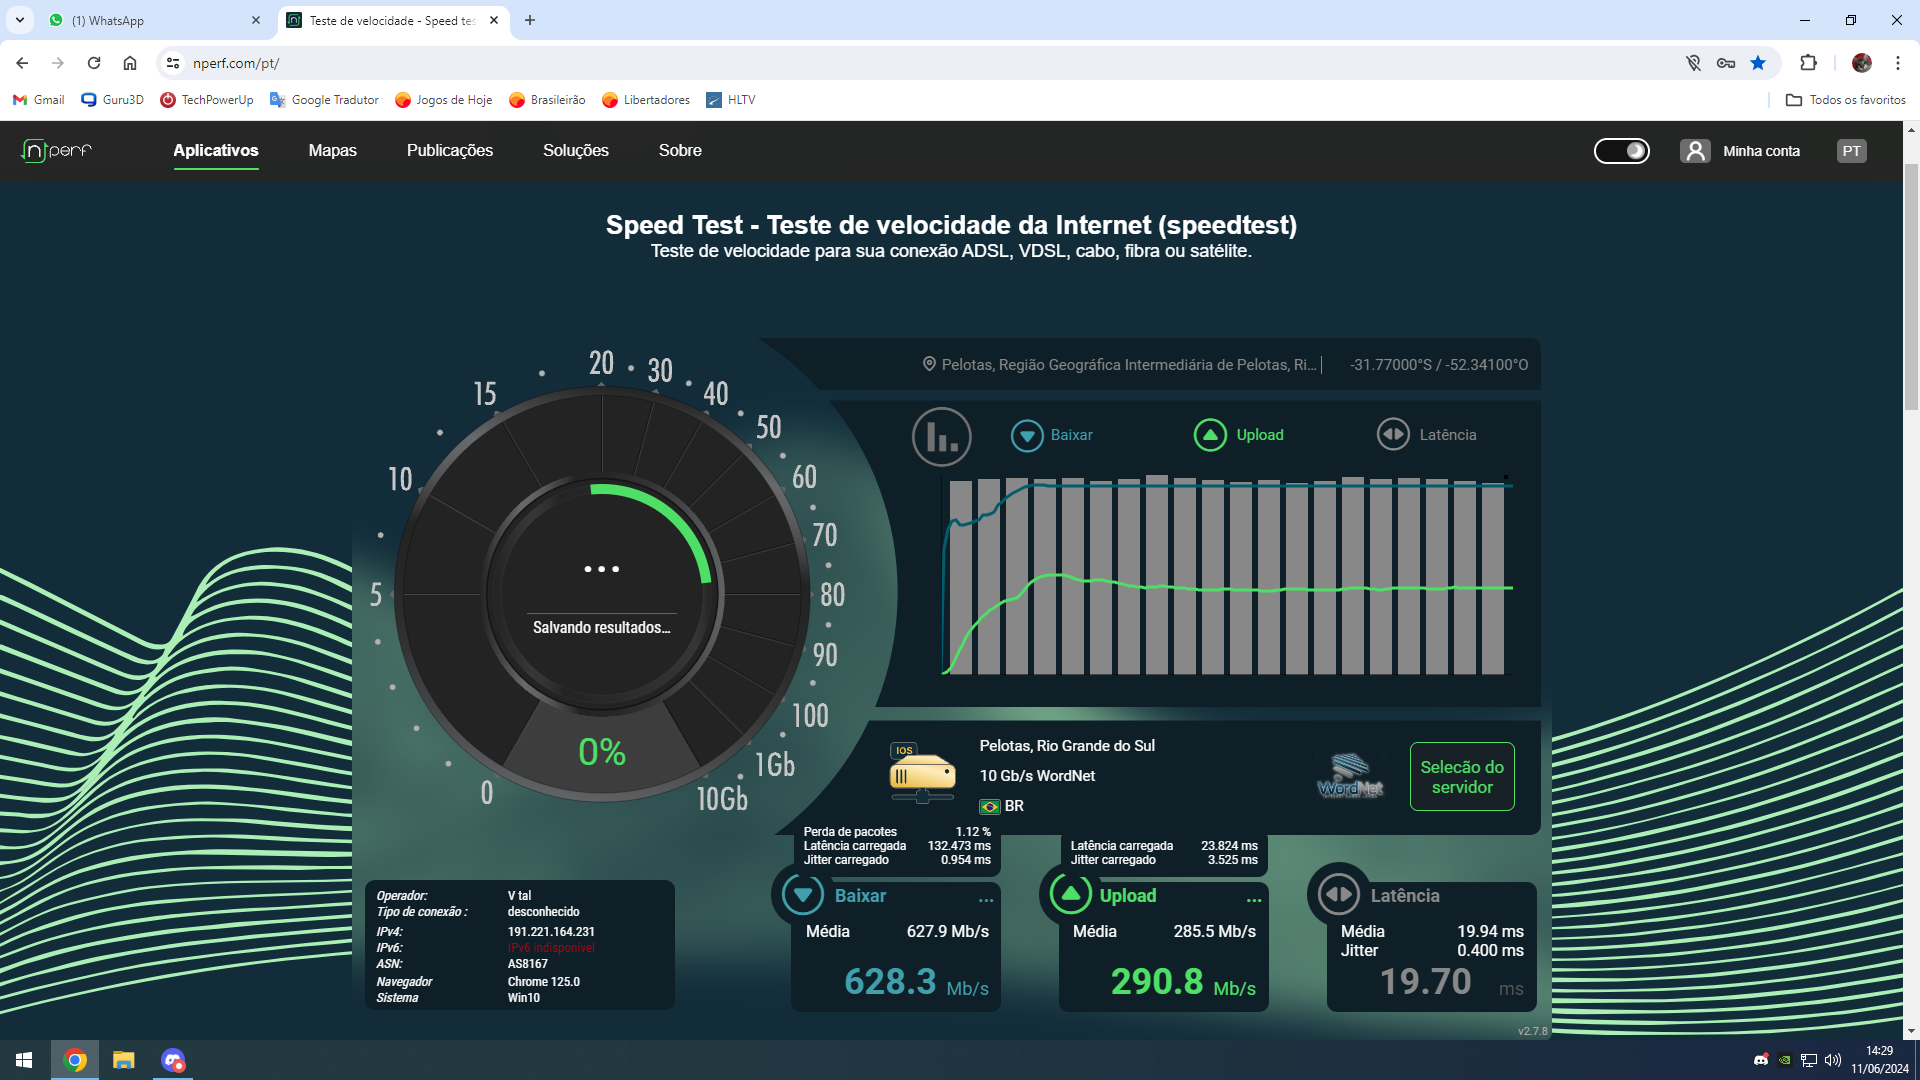The width and height of the screenshot is (1920, 1080).
Task: Click Seleção do servidor button
Action: pos(1462,777)
